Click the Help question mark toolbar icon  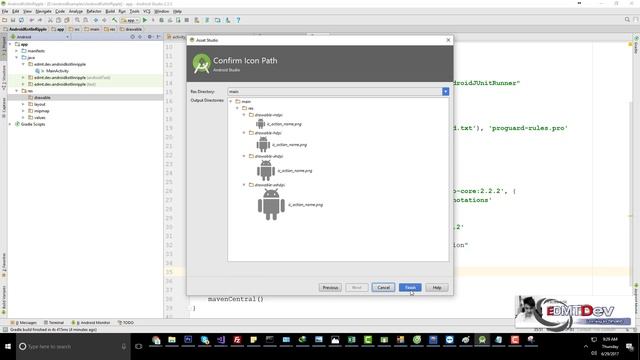pos(238,20)
